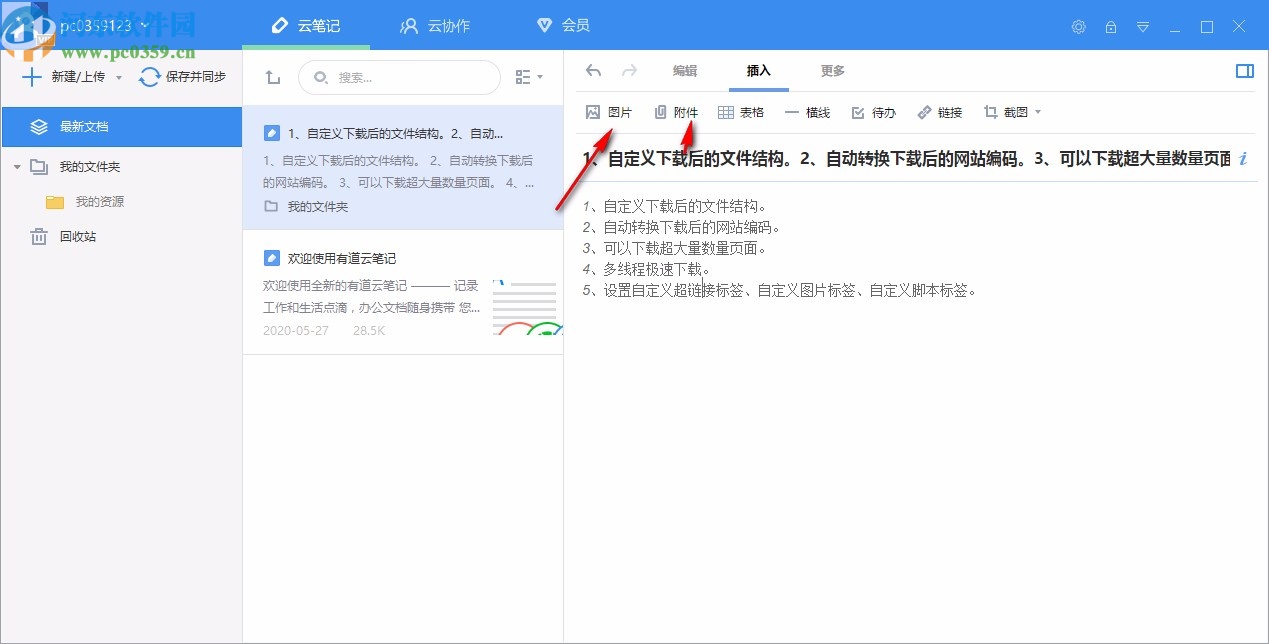Click the 回收站 trash icon

pyautogui.click(x=39, y=237)
